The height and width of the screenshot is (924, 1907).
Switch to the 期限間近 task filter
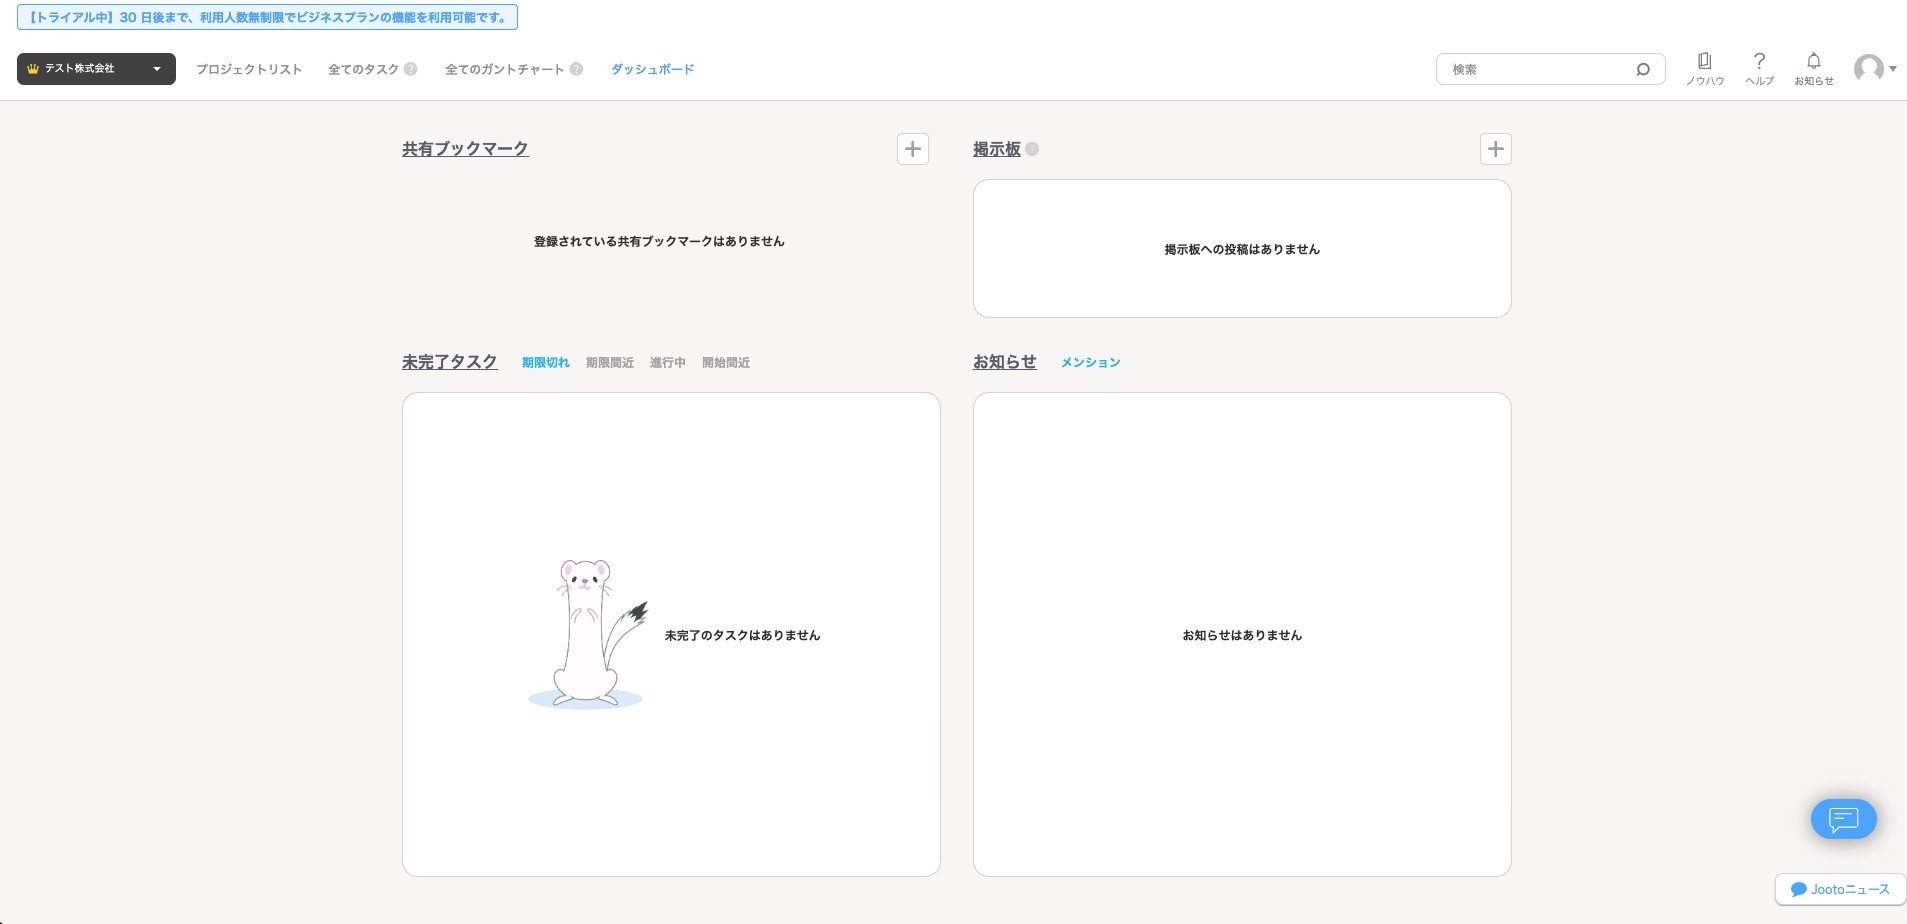tap(609, 363)
